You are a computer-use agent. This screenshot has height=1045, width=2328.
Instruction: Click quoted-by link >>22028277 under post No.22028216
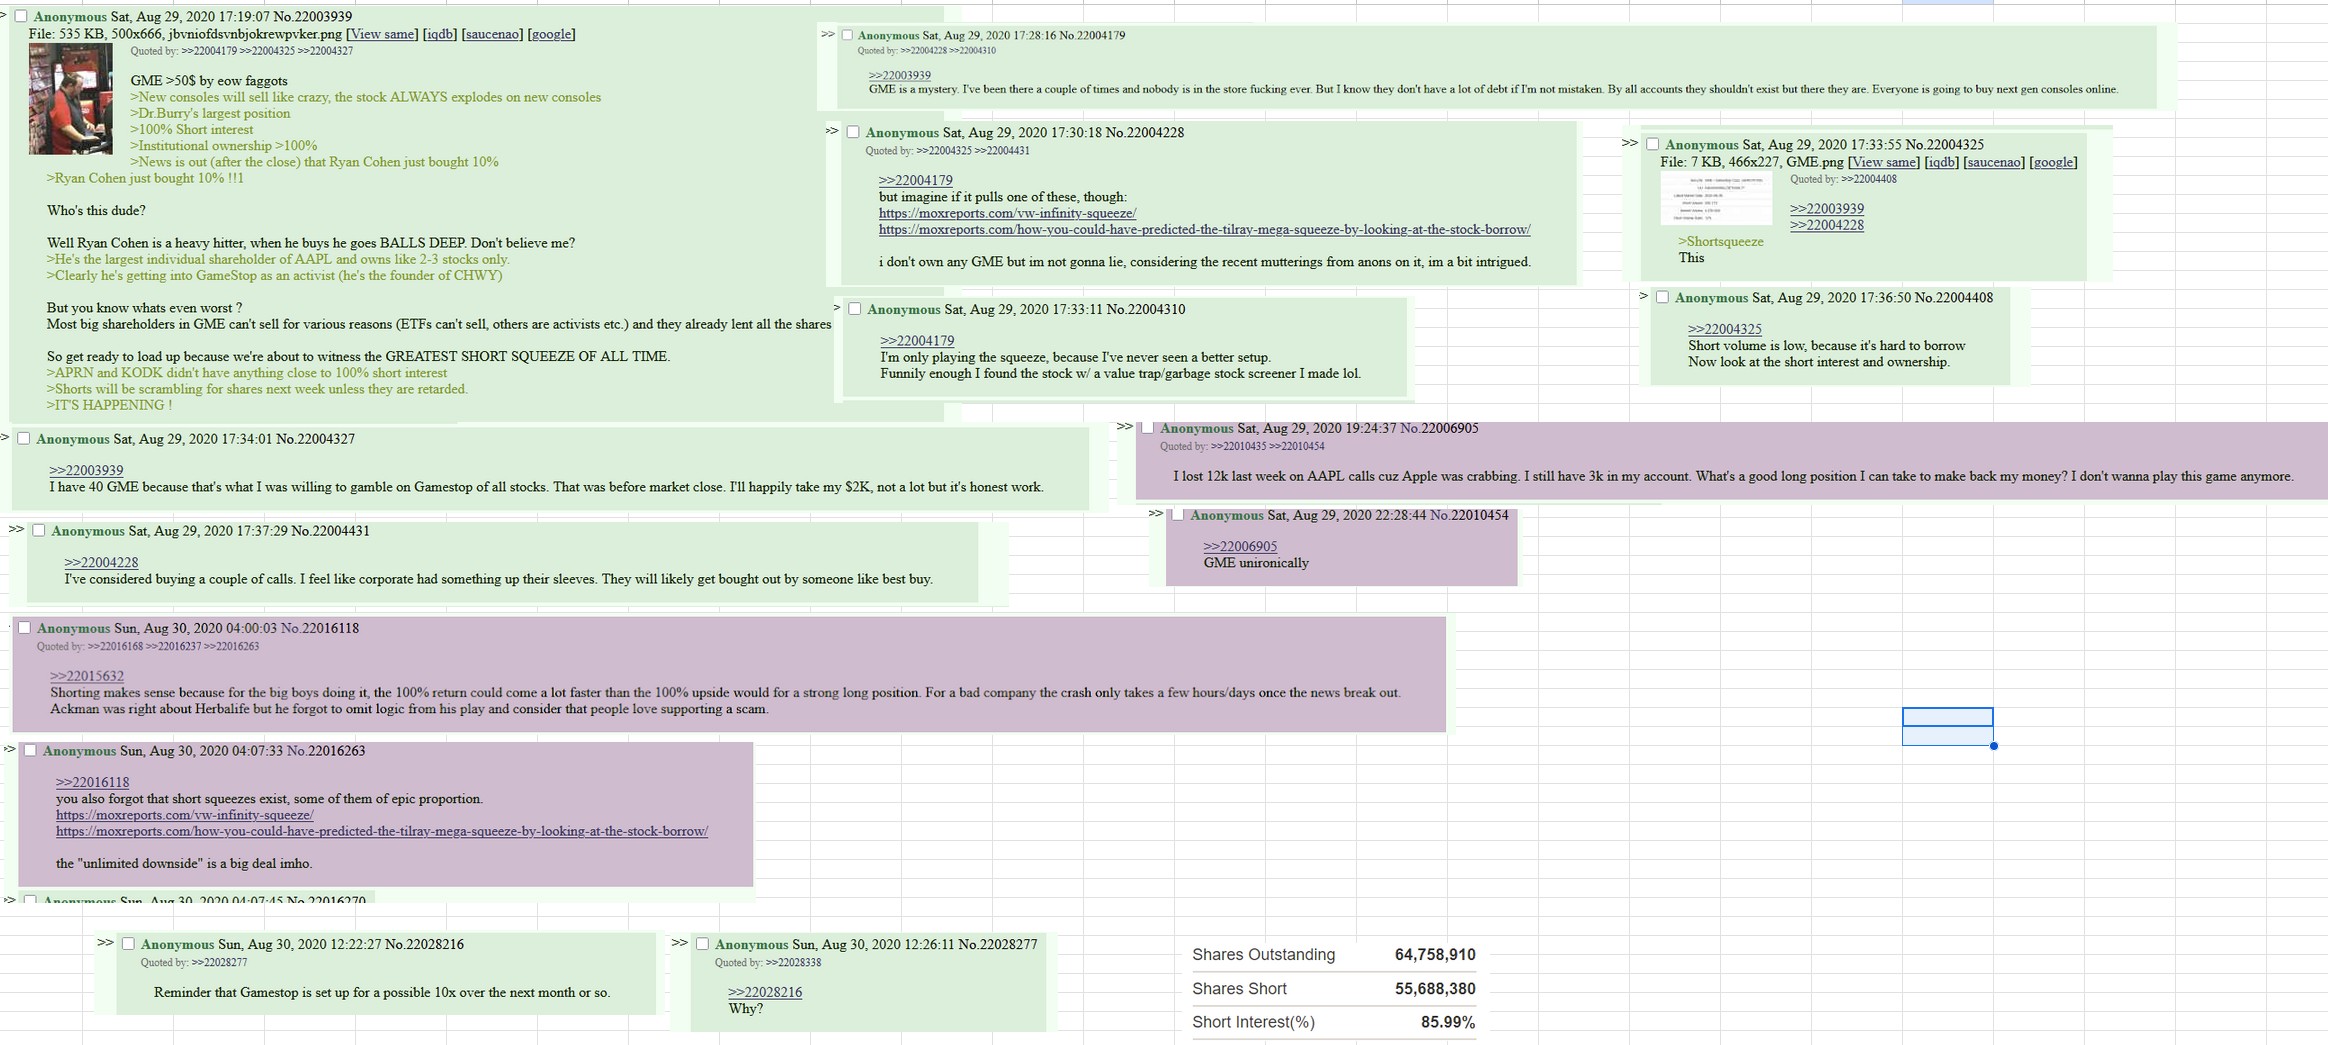219,963
